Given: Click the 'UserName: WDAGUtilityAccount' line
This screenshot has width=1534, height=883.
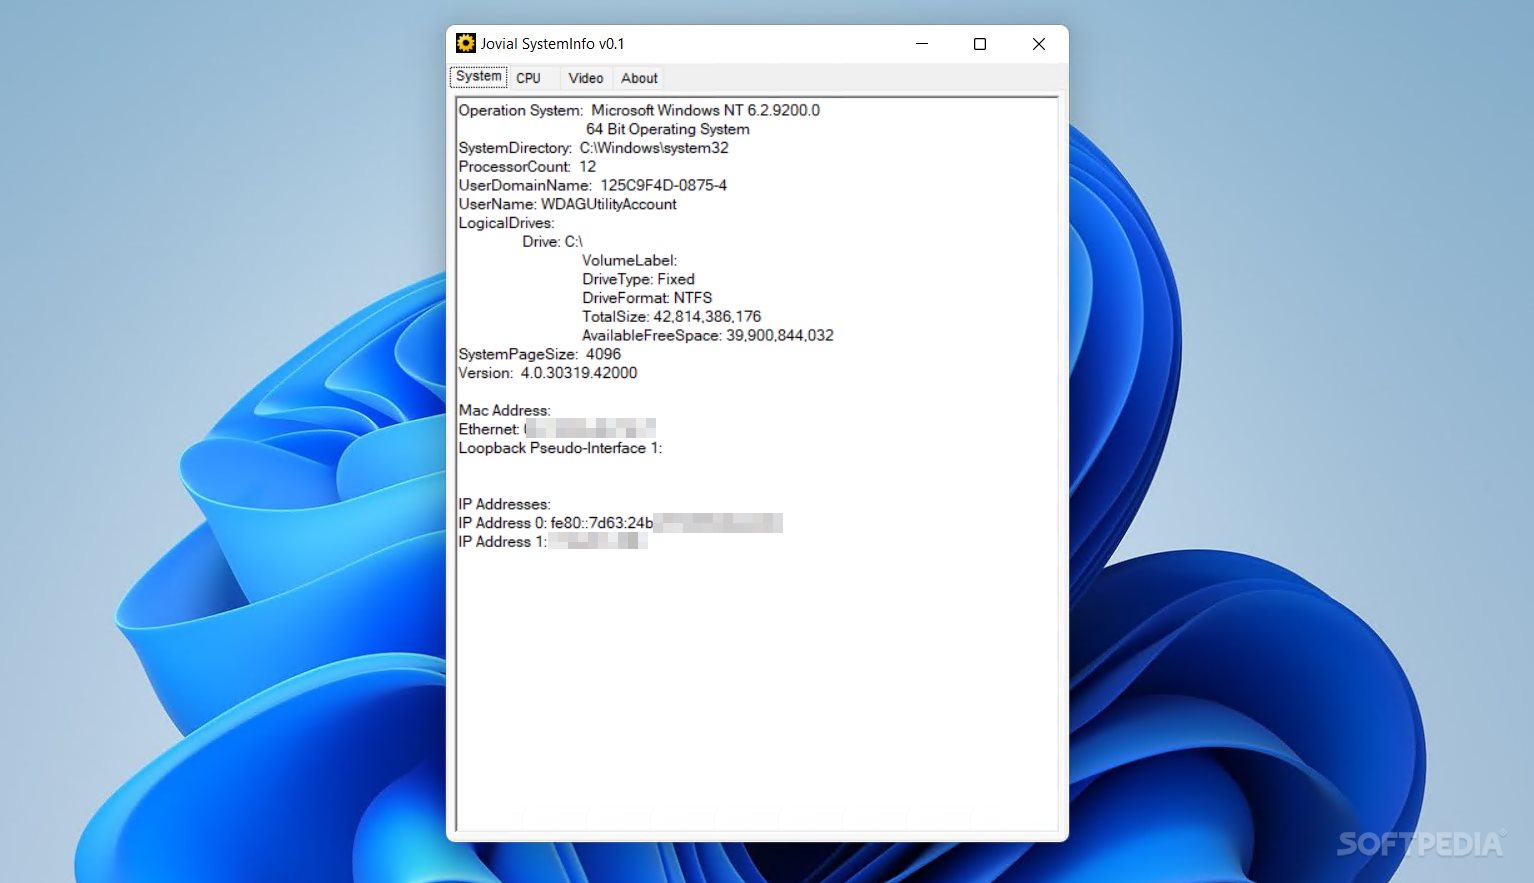Looking at the screenshot, I should pos(567,204).
